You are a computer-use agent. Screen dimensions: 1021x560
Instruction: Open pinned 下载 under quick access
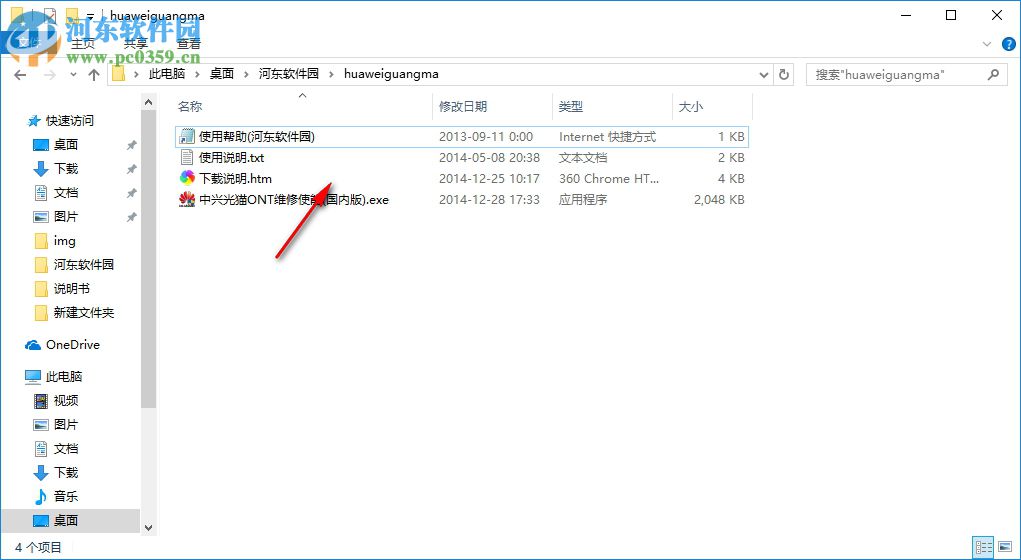coord(66,169)
